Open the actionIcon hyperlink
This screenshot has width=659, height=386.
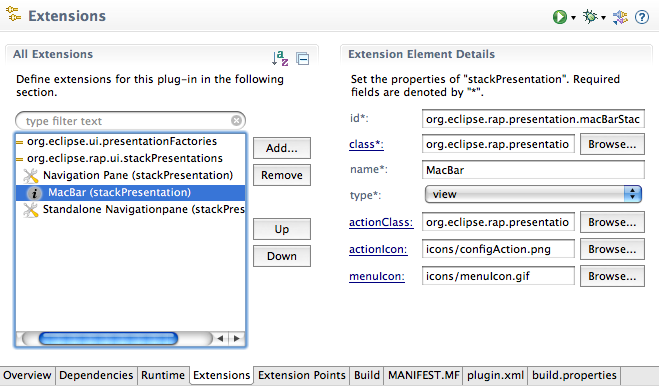click(378, 249)
